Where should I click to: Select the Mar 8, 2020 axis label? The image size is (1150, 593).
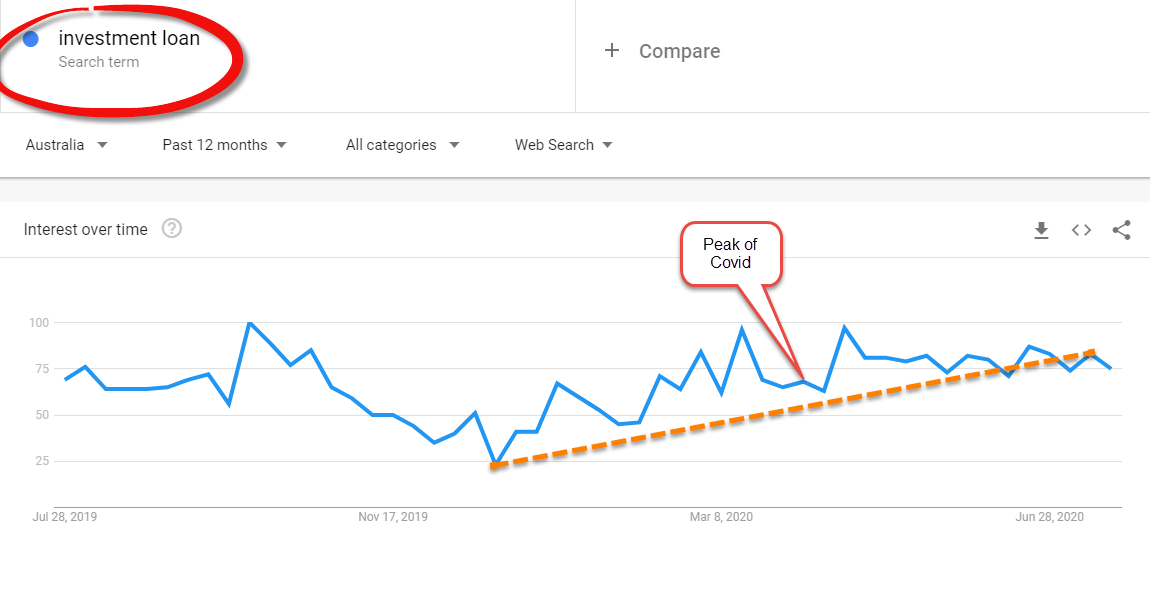coord(721,517)
